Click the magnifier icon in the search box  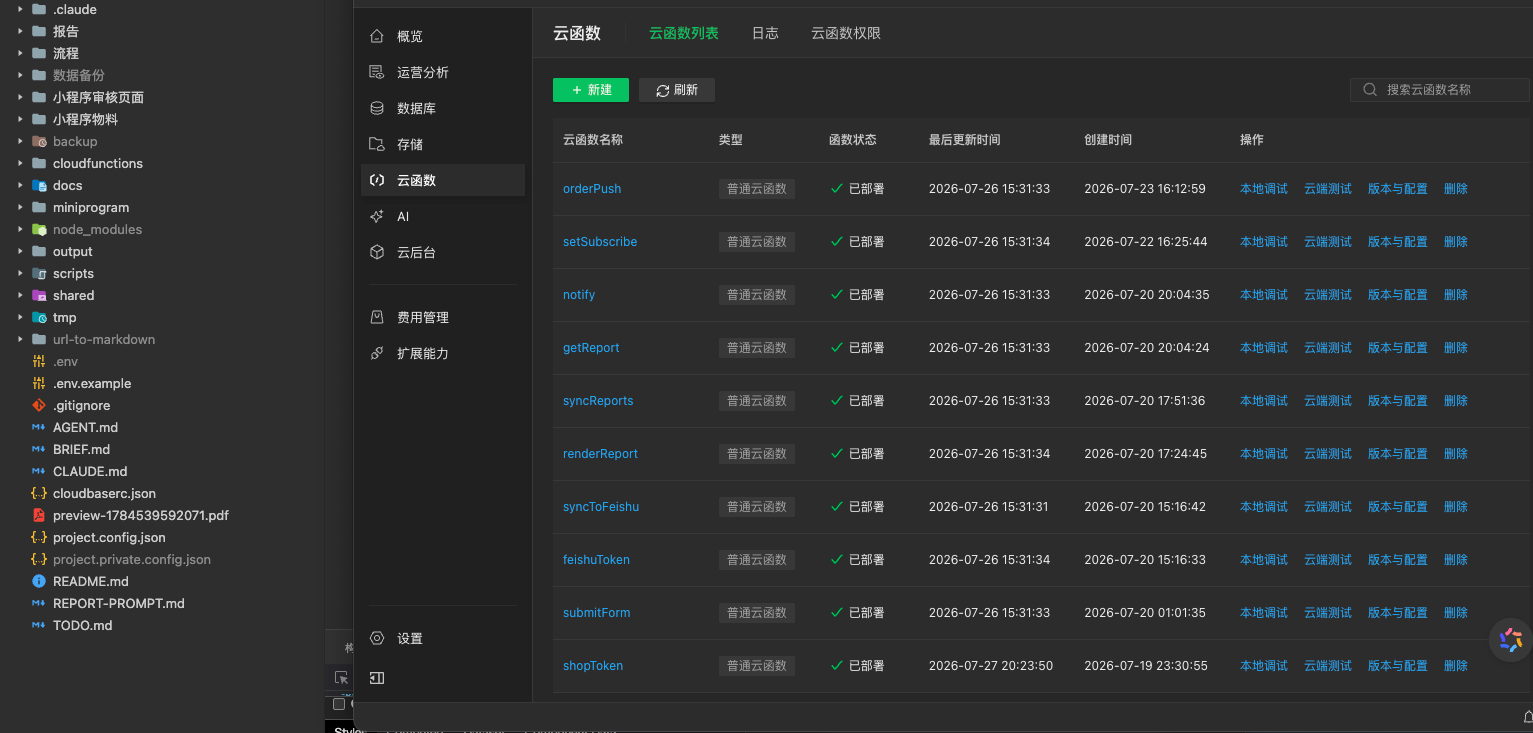(x=1370, y=90)
